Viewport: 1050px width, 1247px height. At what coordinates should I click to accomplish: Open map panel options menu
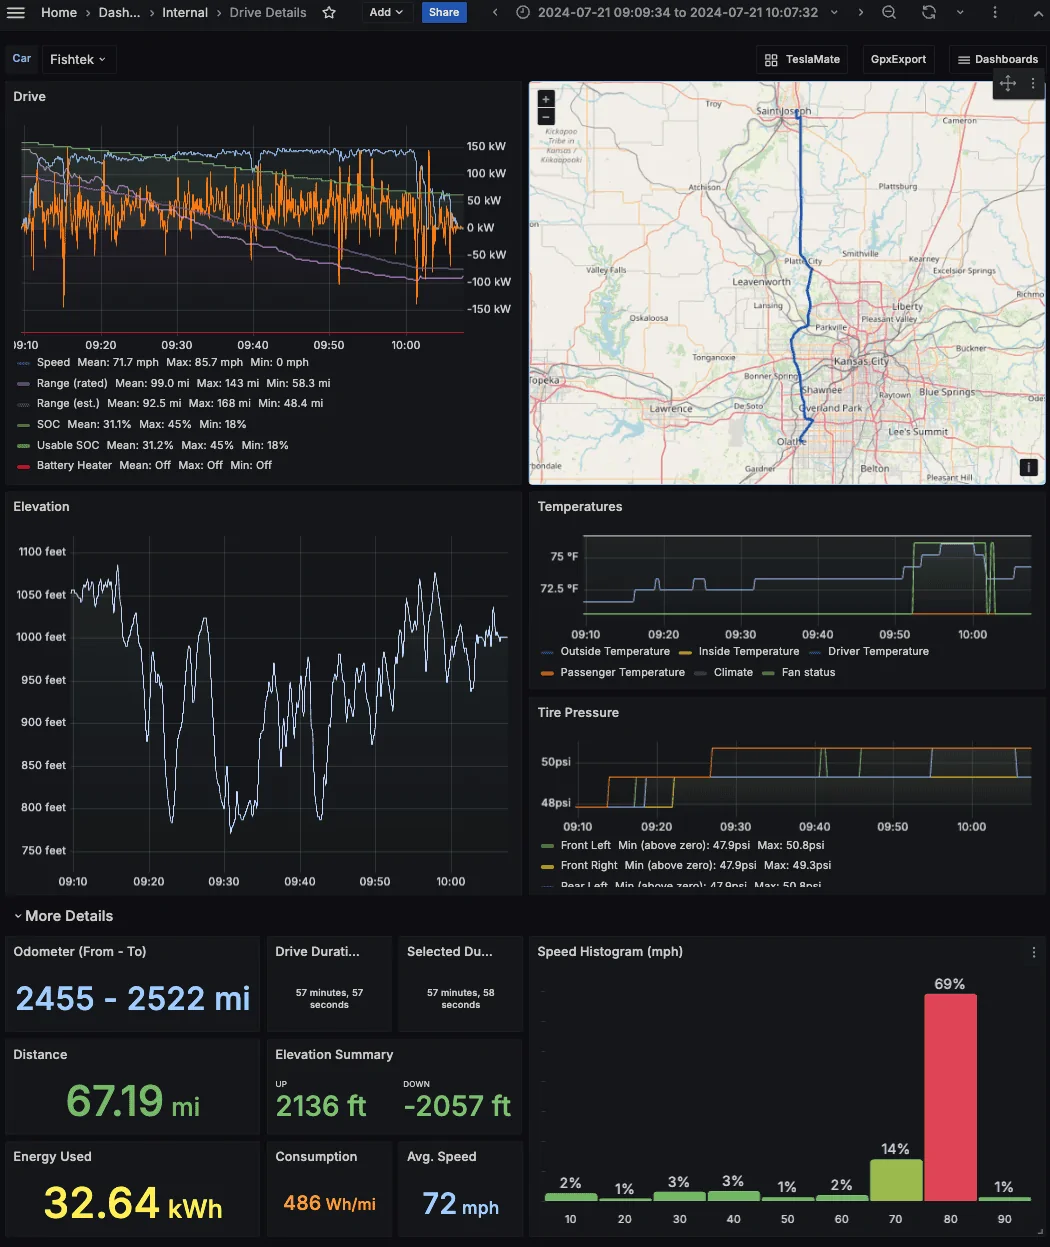[1033, 84]
